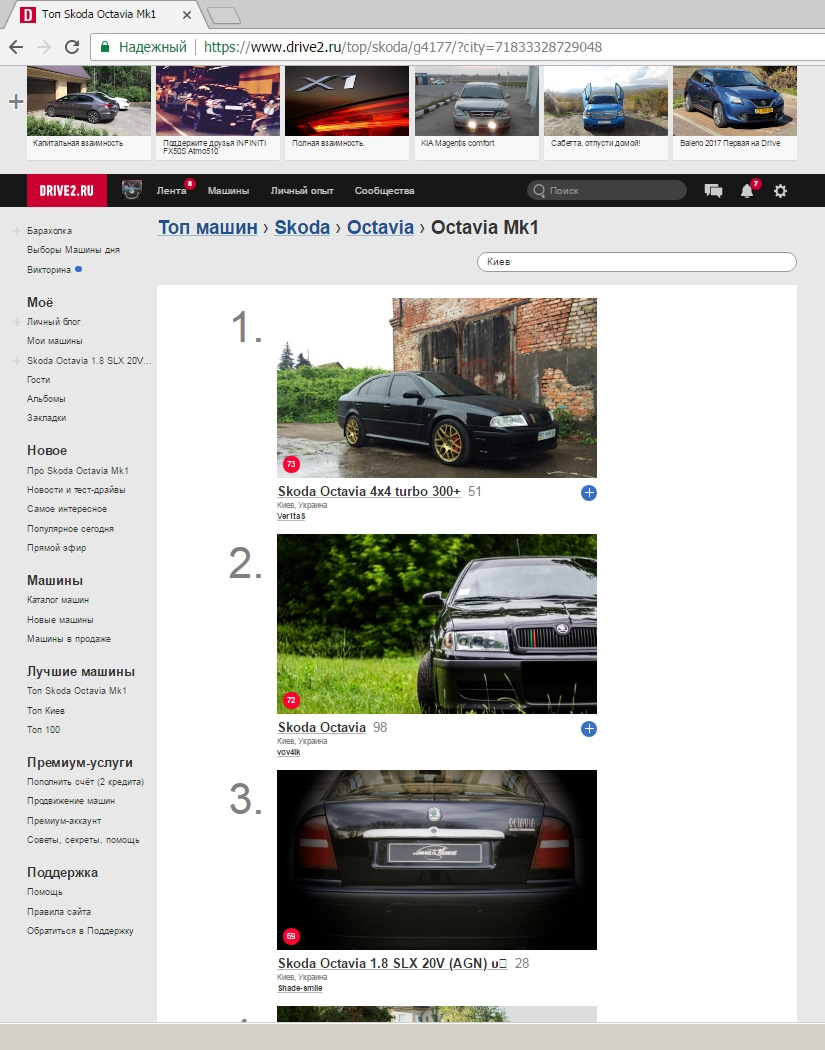Open 'Skoda Octavia 4x4 turbo 300+' title link
This screenshot has height=1050, width=825.
point(369,492)
